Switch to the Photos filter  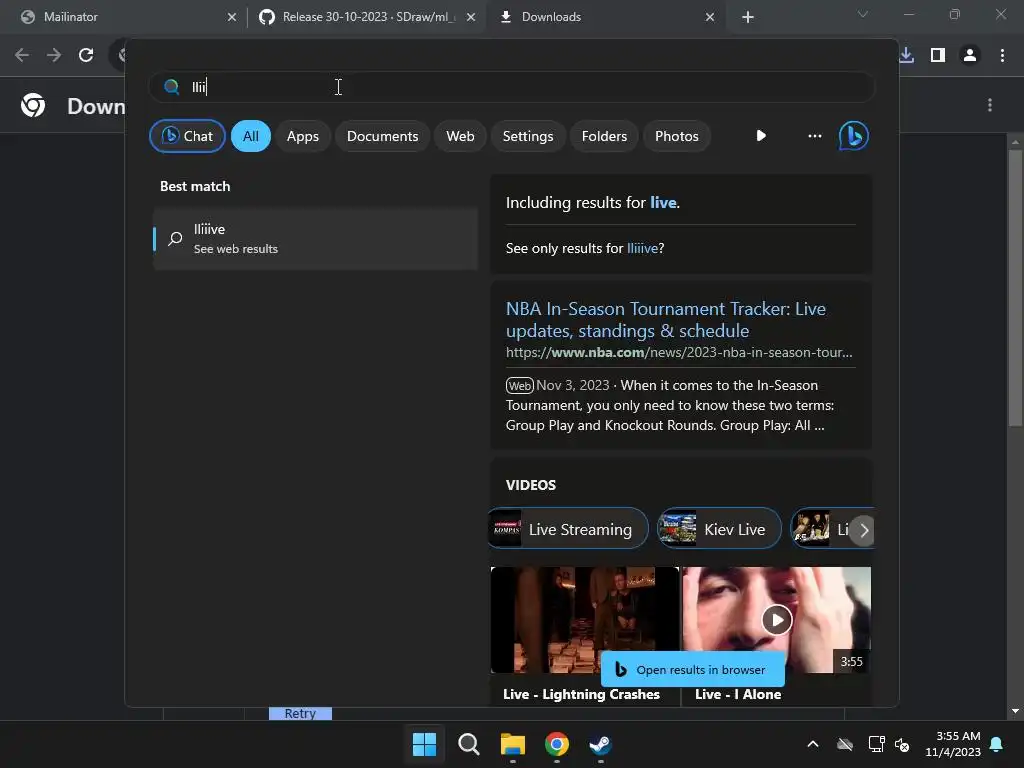(677, 136)
